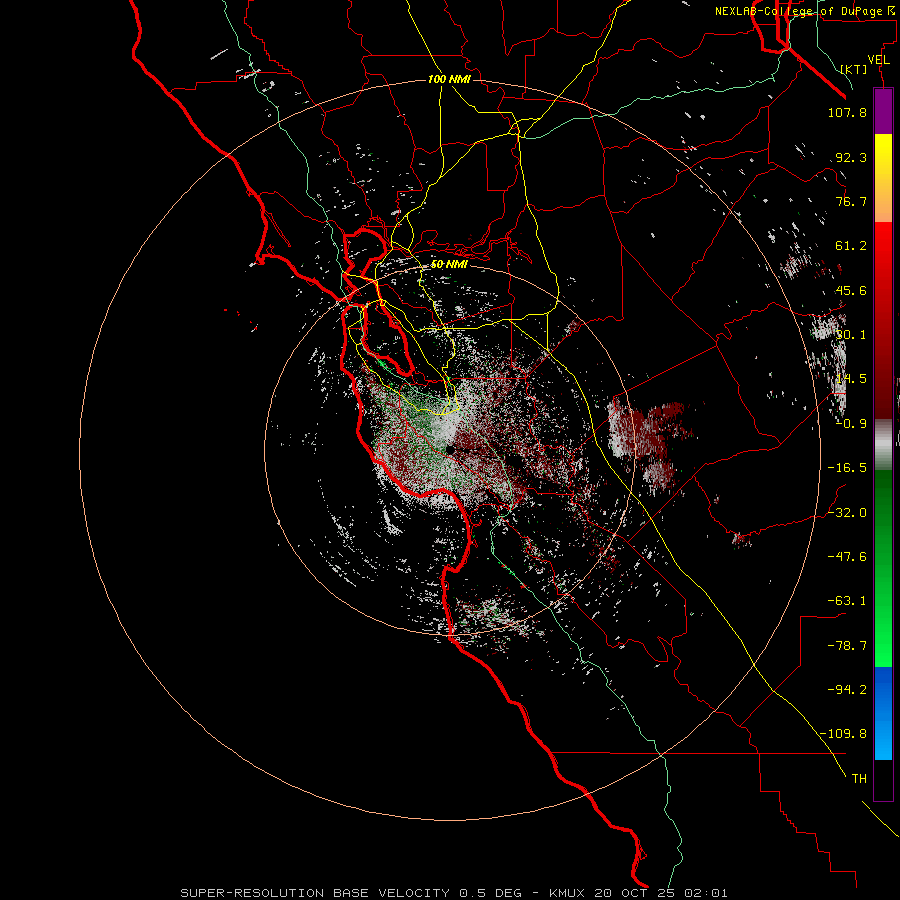
Task: Click the 100 NMI range ring label
Action: [x=449, y=79]
